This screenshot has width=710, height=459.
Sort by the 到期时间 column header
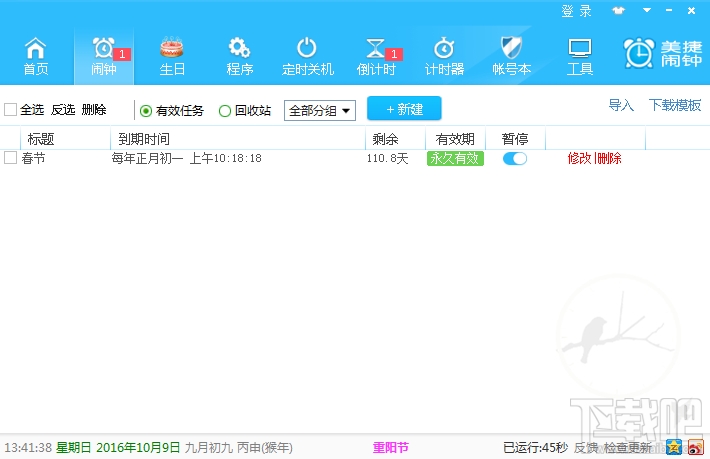tap(144, 139)
